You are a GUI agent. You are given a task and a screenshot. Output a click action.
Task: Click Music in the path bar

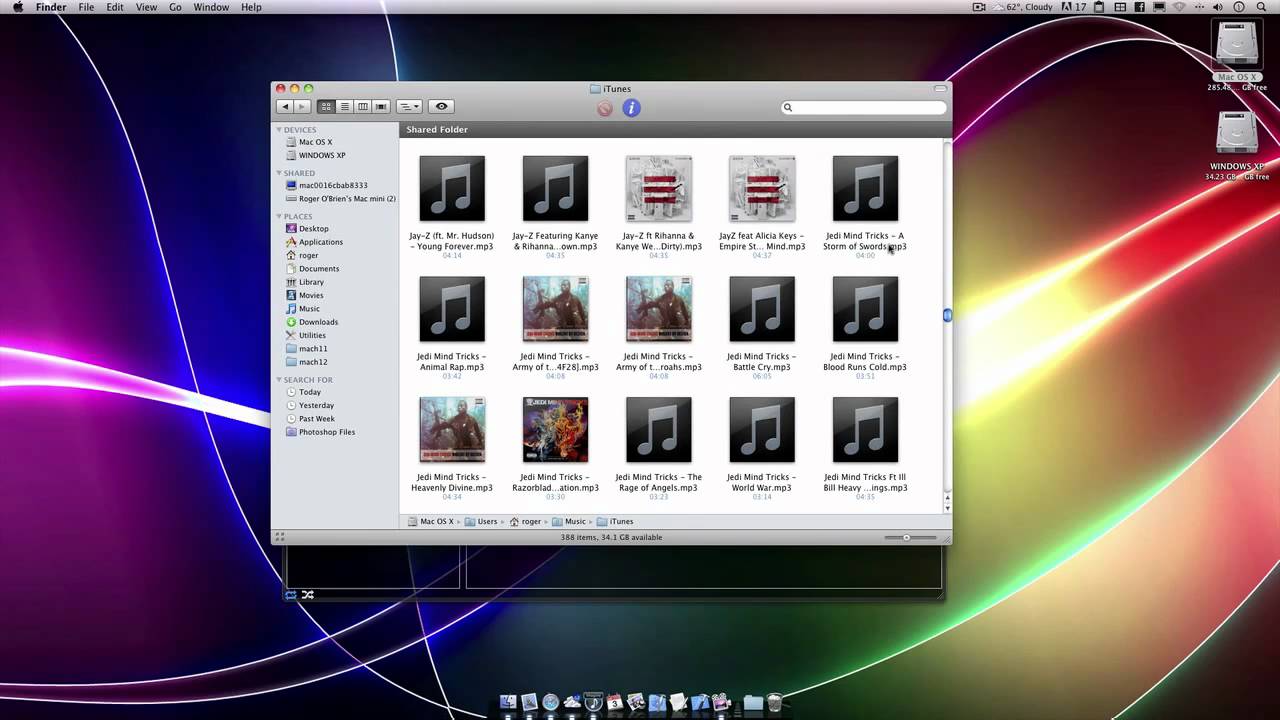coord(569,521)
